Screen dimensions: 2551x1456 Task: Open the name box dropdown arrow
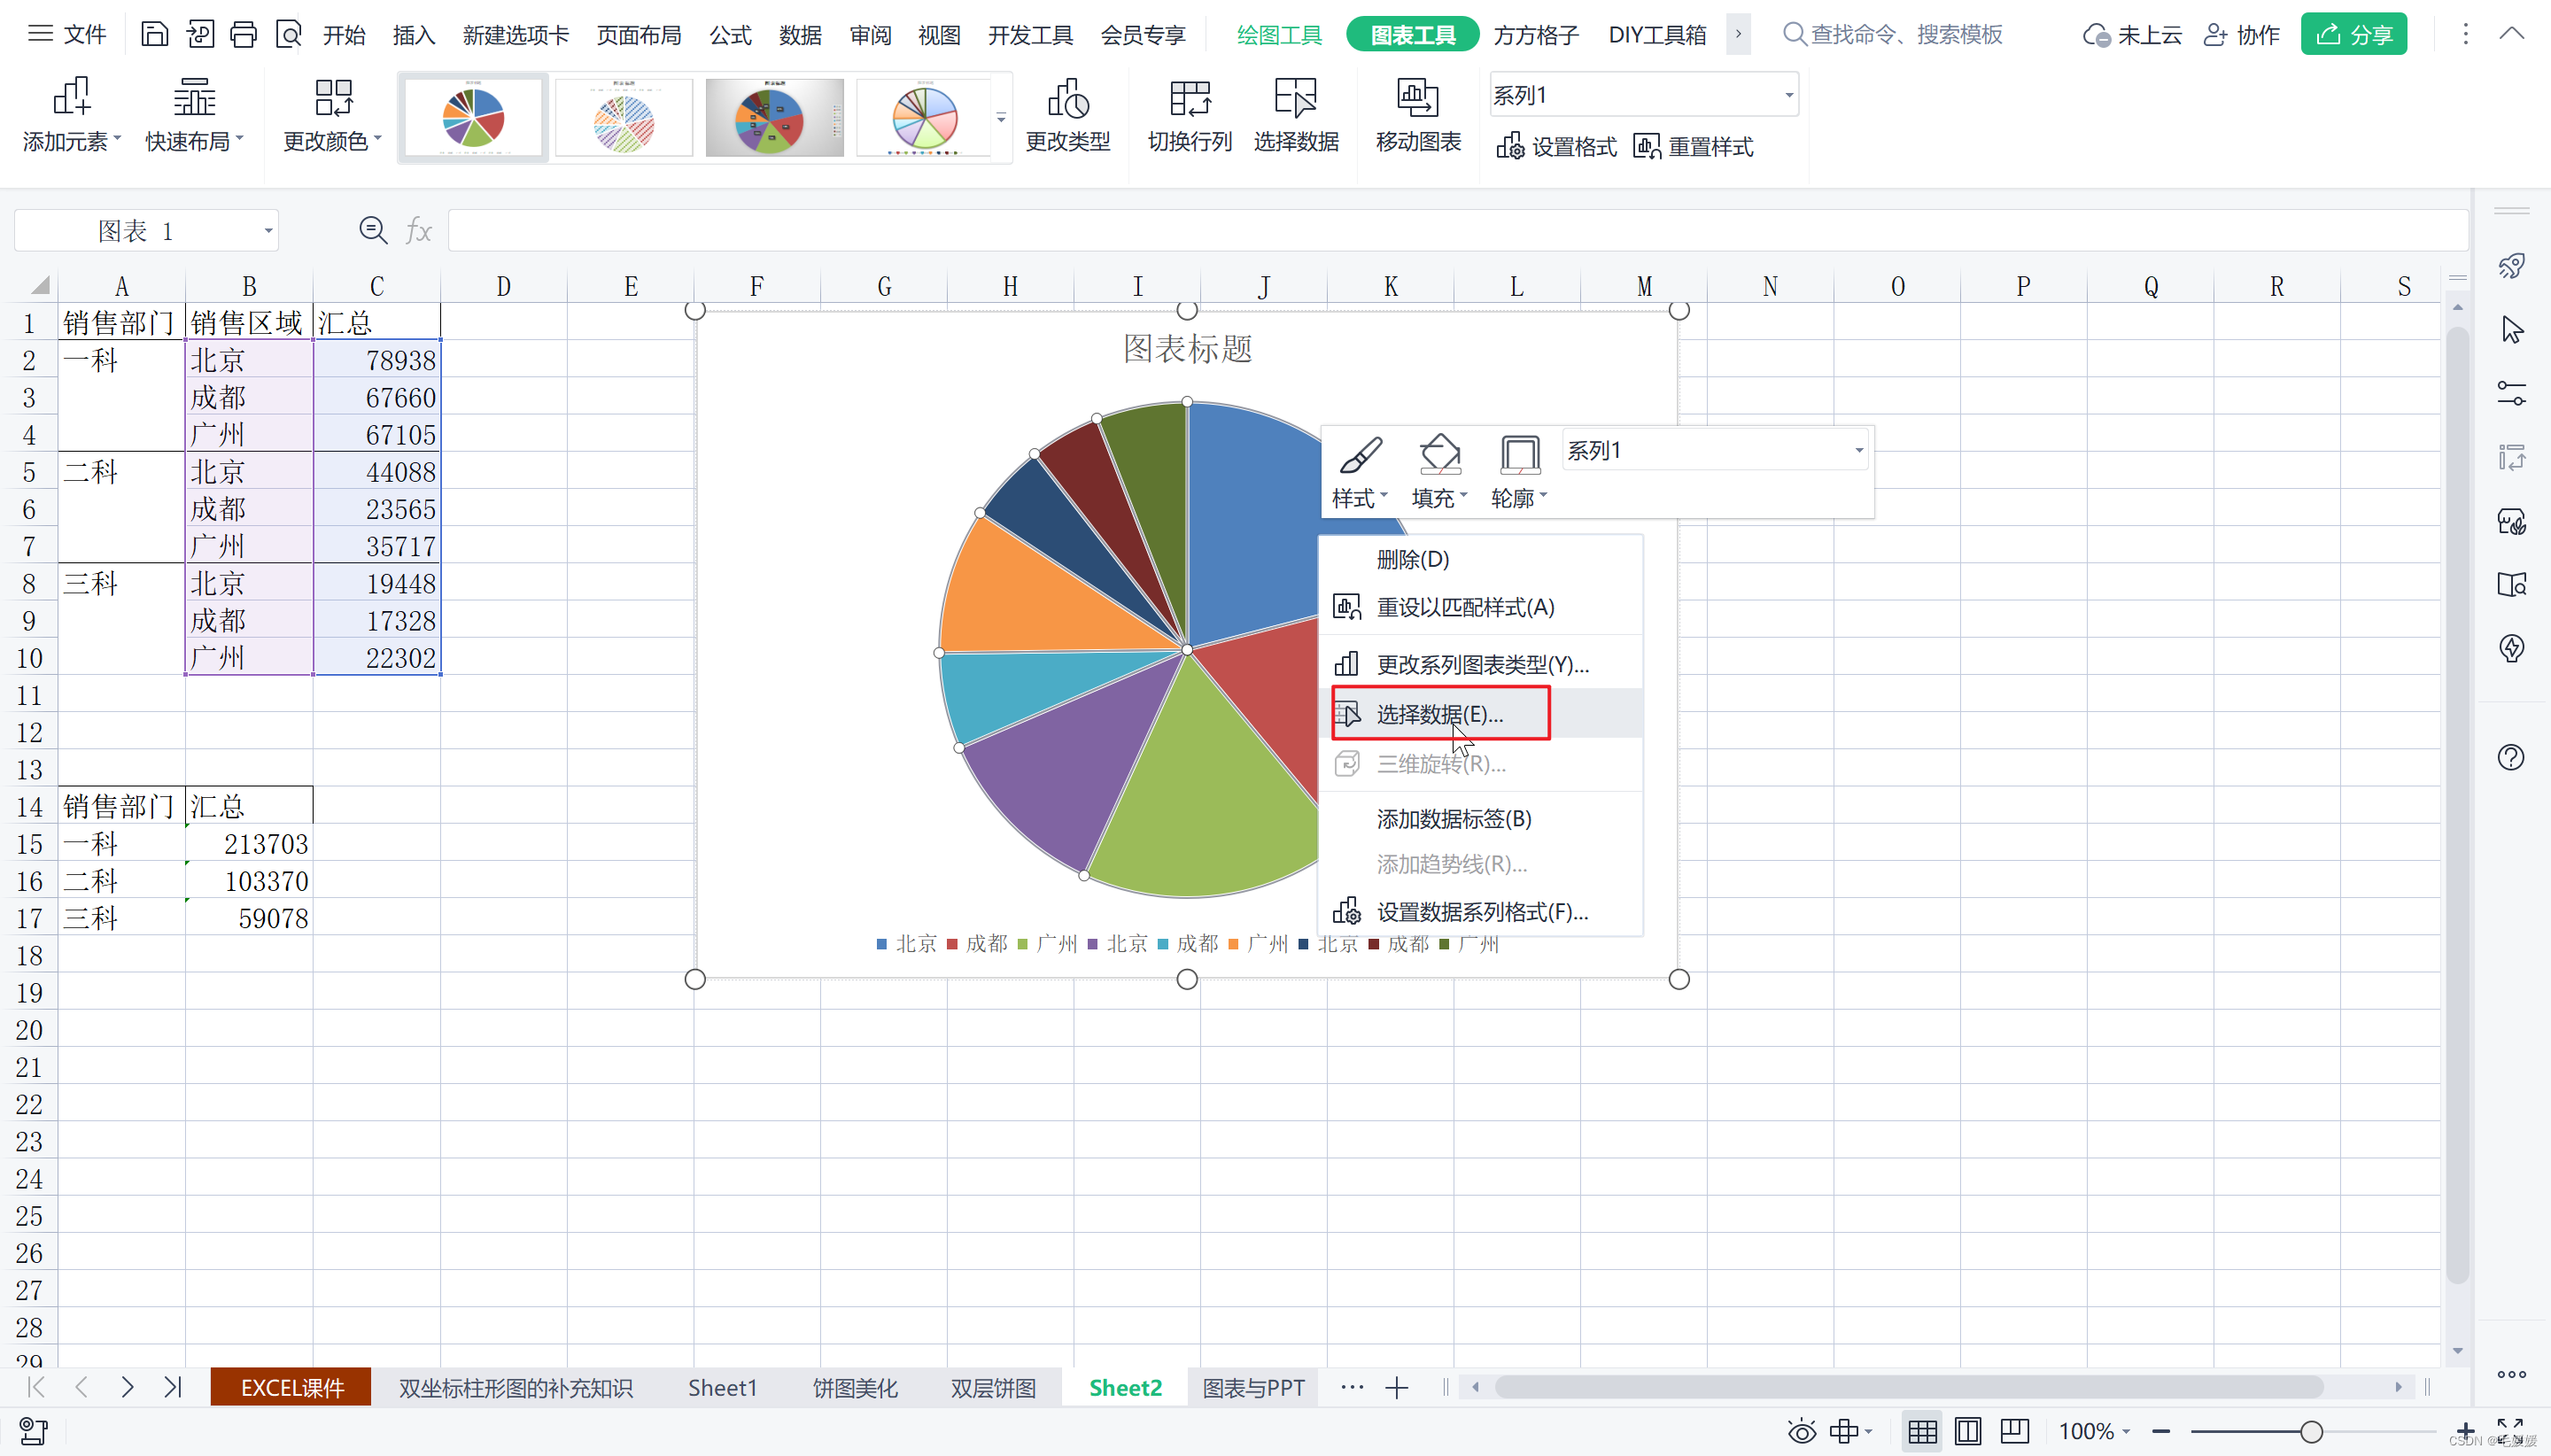coord(268,231)
